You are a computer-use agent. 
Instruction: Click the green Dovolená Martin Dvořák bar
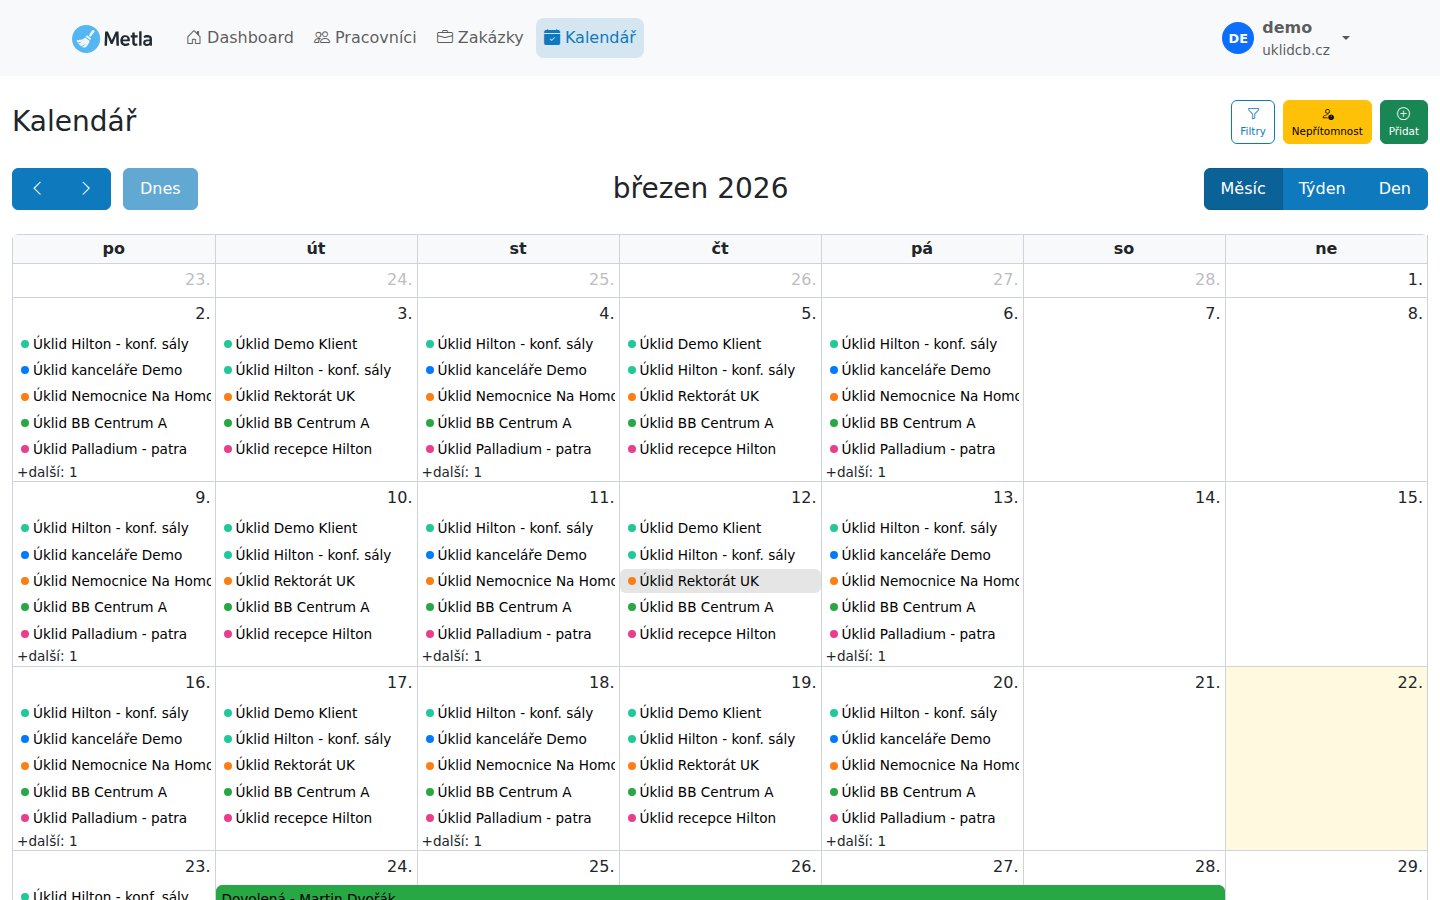click(720, 893)
